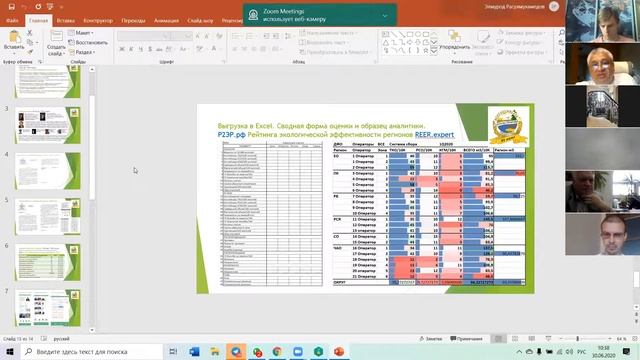Open the font size combo box
This screenshot has width=640, height=360.
(x=181, y=36)
